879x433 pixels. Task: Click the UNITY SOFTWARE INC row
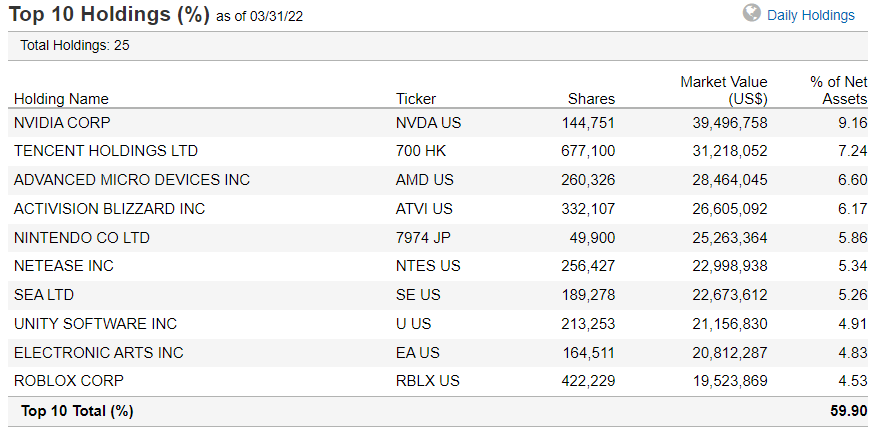(95, 324)
